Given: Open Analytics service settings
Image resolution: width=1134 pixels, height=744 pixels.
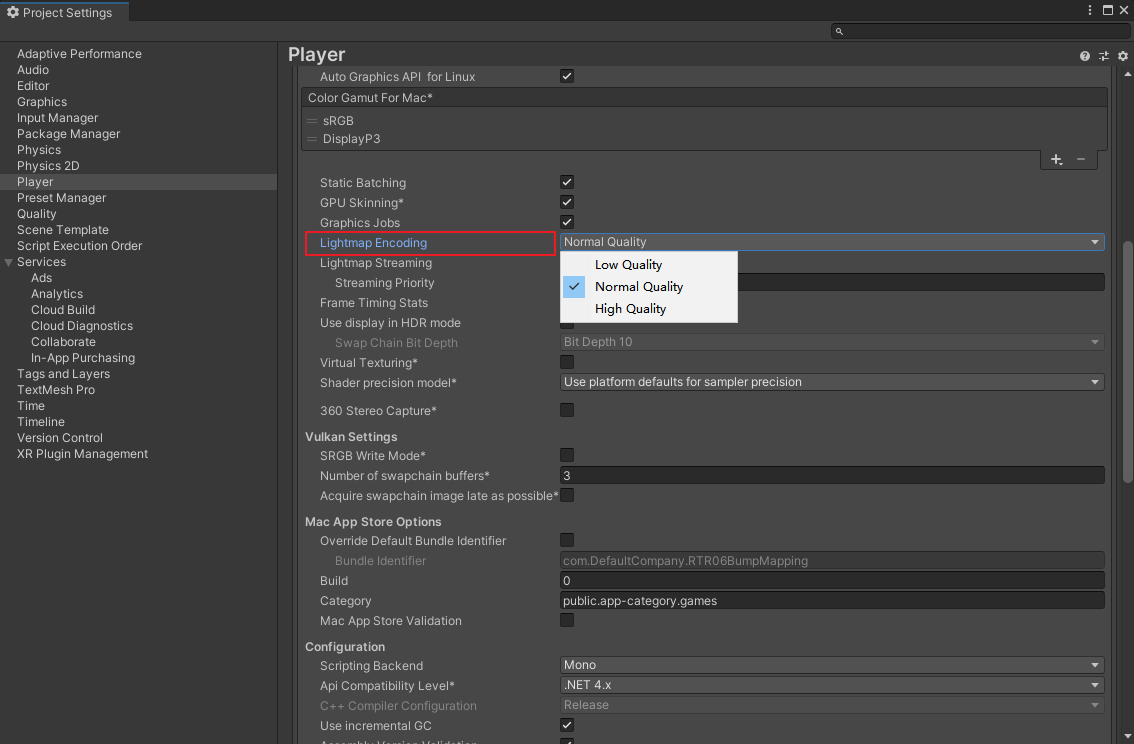Looking at the screenshot, I should pyautogui.click(x=57, y=294).
